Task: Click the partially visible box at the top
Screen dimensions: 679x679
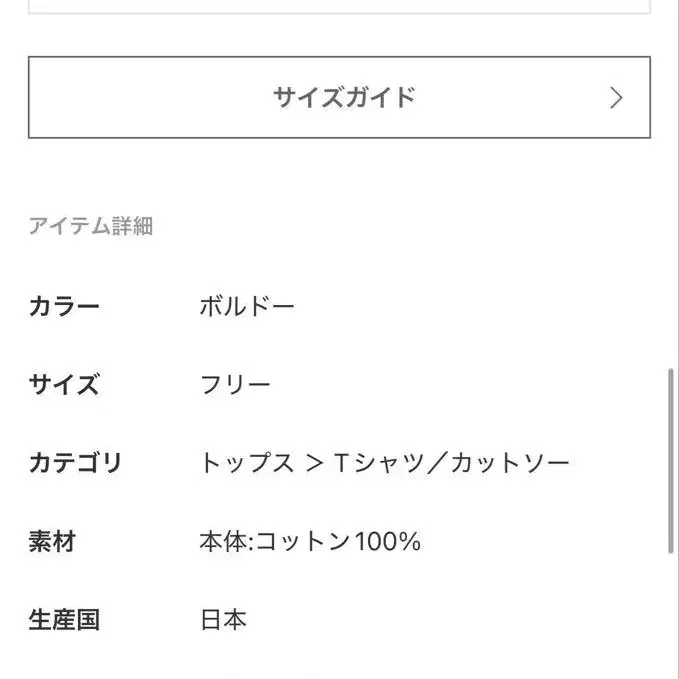Action: point(339,6)
